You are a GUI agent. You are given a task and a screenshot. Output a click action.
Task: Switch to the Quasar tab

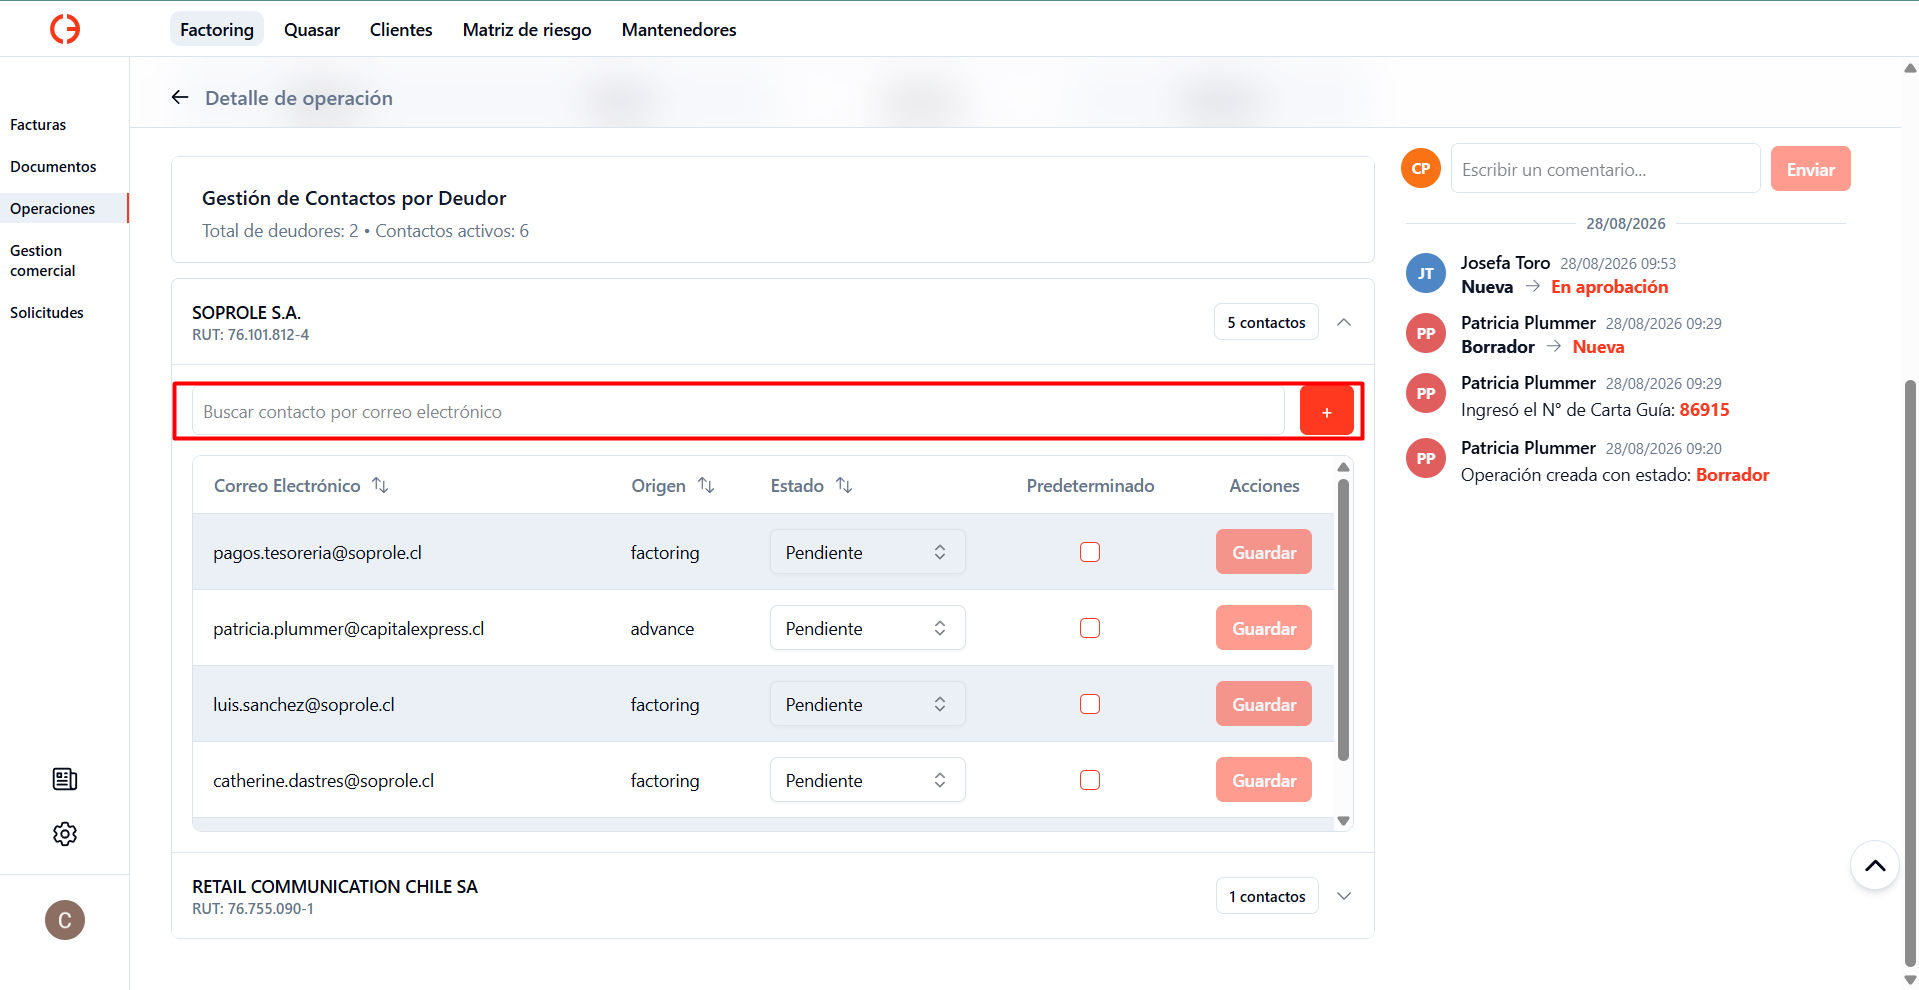[312, 29]
